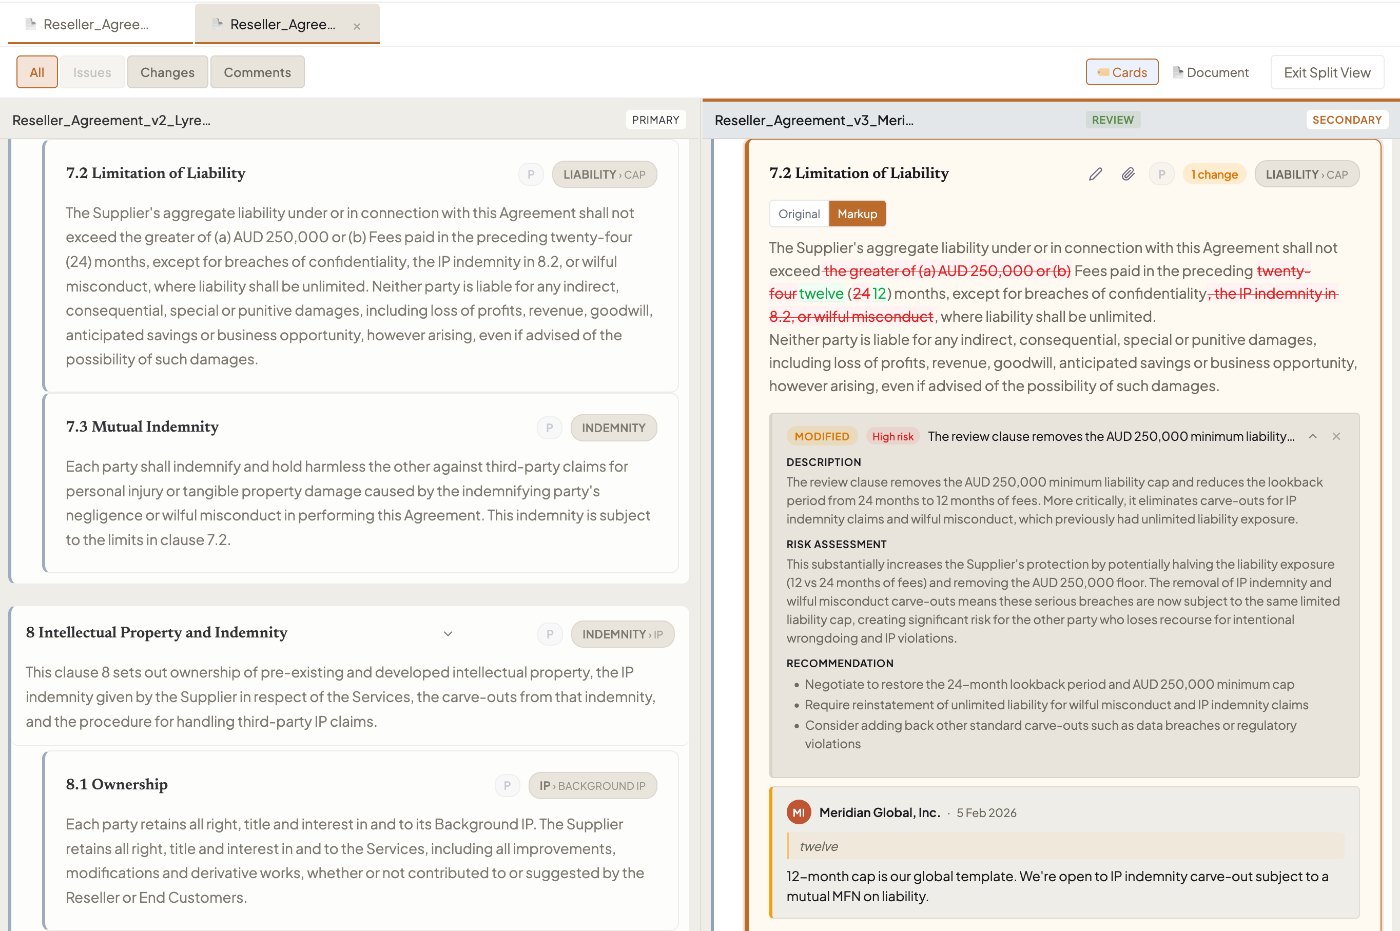Click Exit Split View button
1400x931 pixels.
(1327, 72)
